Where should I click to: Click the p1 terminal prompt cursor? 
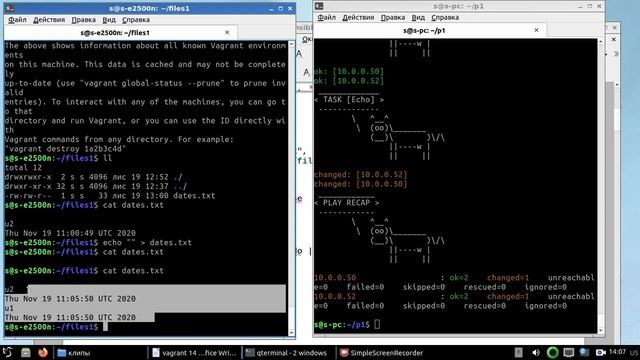click(x=377, y=324)
